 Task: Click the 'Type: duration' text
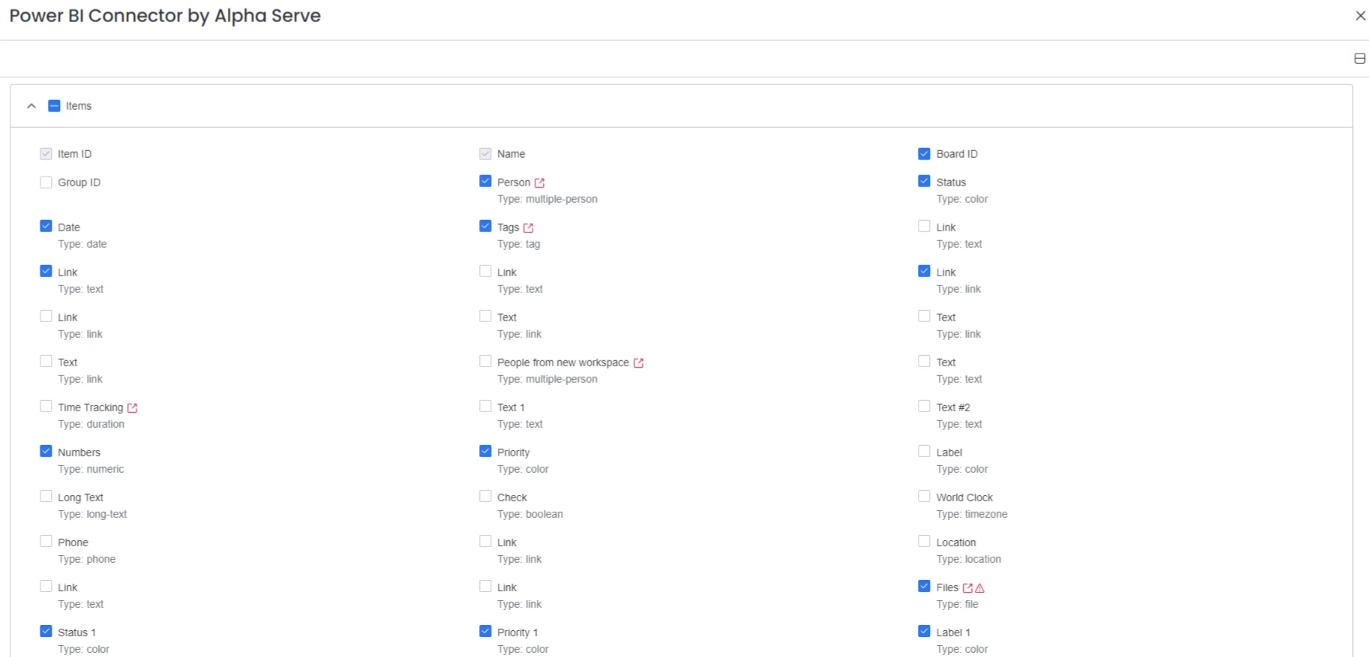[x=91, y=424]
